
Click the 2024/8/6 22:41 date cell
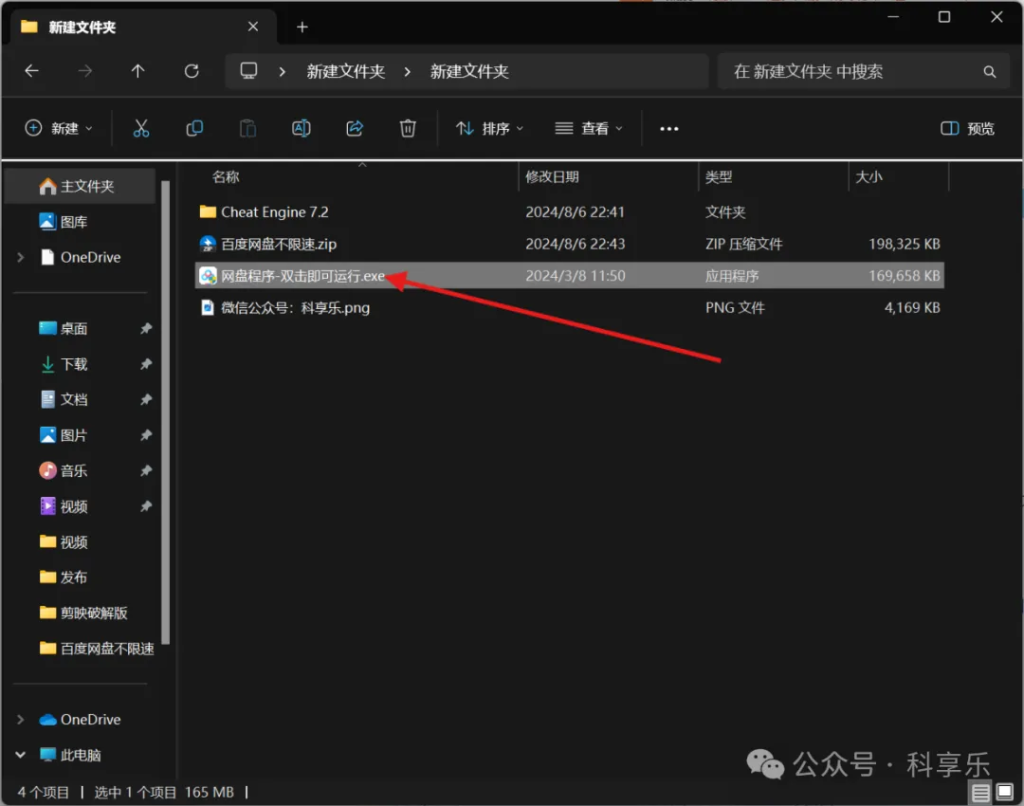pos(575,212)
